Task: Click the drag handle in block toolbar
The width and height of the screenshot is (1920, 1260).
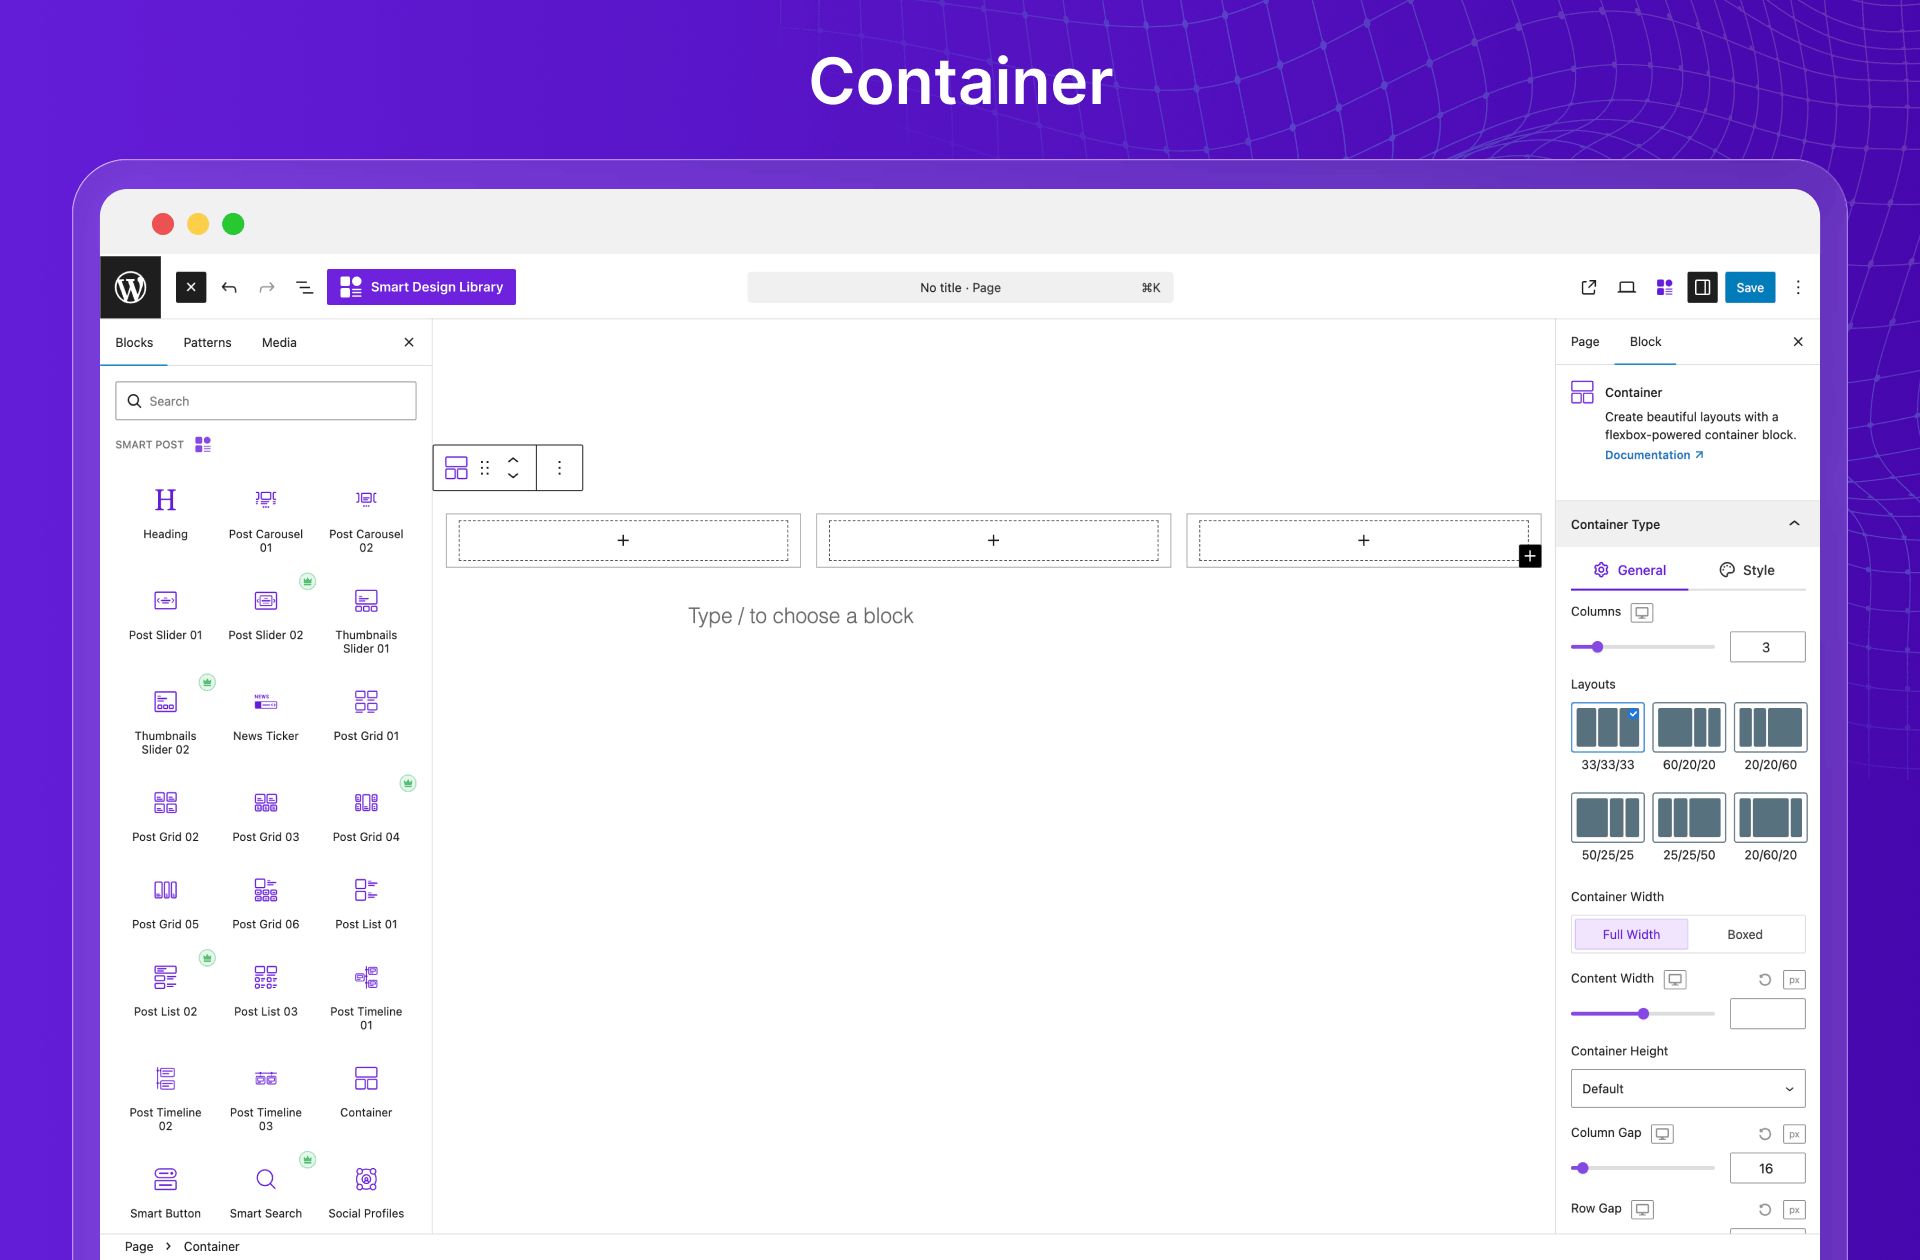Action: 485,468
